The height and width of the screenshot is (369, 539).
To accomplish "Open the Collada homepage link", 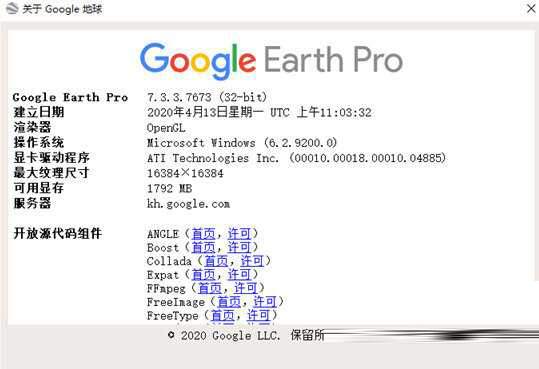I will pyautogui.click(x=216, y=261).
